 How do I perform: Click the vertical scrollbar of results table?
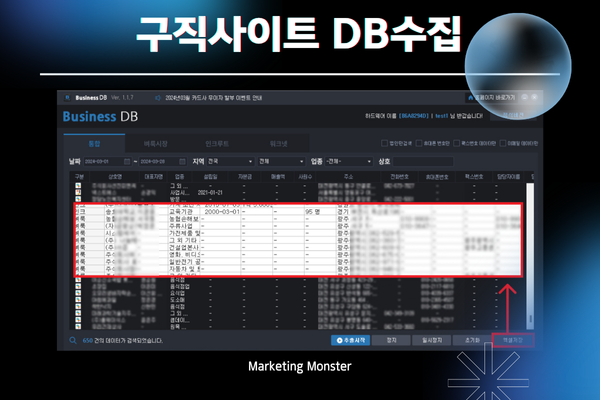pyautogui.click(x=530, y=256)
